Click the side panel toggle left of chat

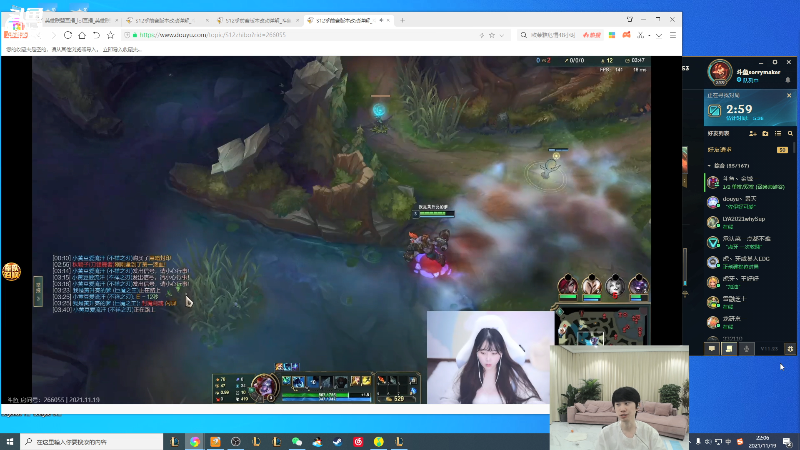click(38, 291)
